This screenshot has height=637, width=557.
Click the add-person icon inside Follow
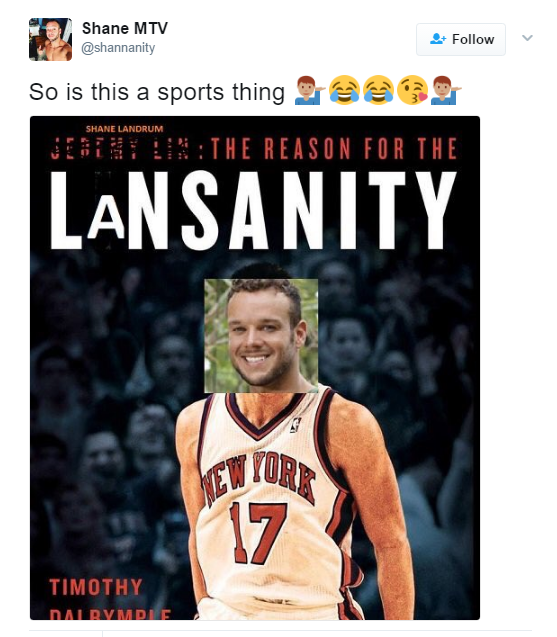438,39
